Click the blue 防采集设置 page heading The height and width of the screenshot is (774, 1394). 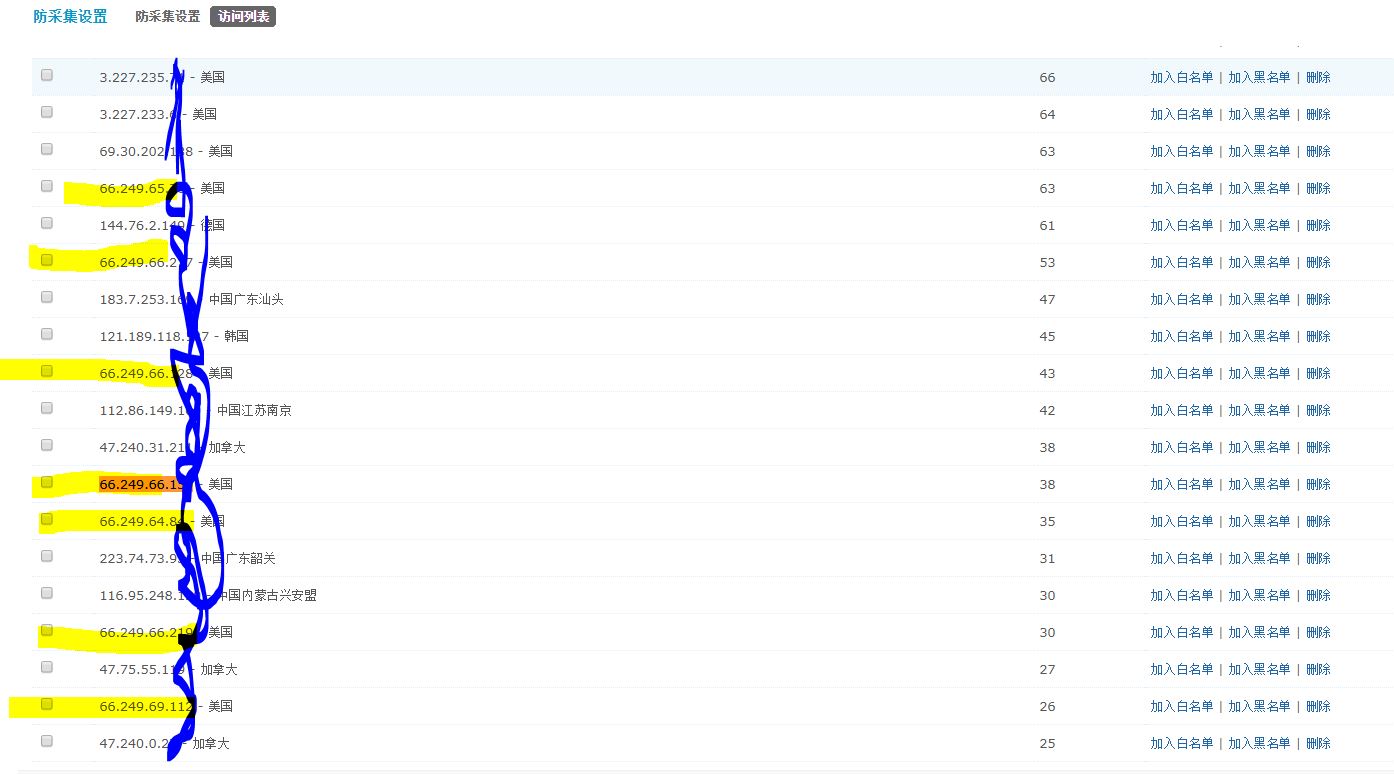(x=70, y=16)
